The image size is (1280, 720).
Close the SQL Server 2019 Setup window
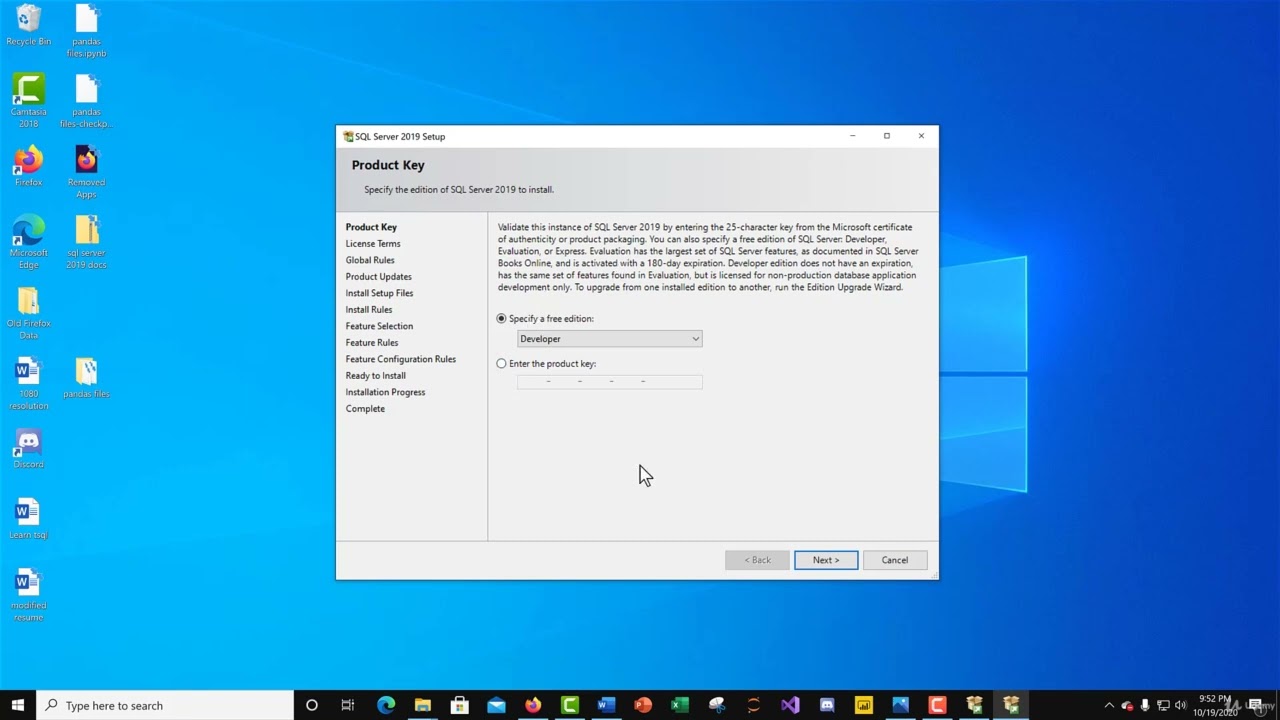point(921,136)
